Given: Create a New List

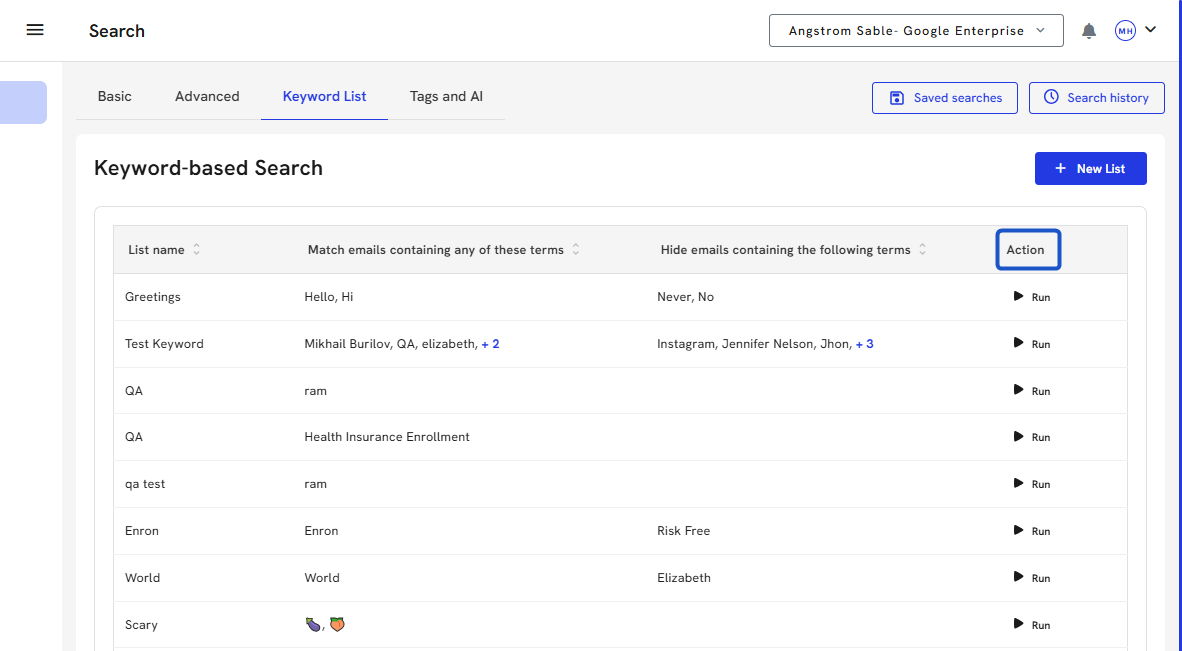Looking at the screenshot, I should click(x=1090, y=169).
